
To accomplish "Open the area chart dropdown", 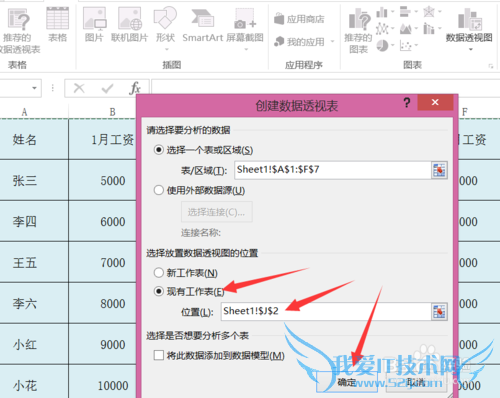I will pos(416,28).
